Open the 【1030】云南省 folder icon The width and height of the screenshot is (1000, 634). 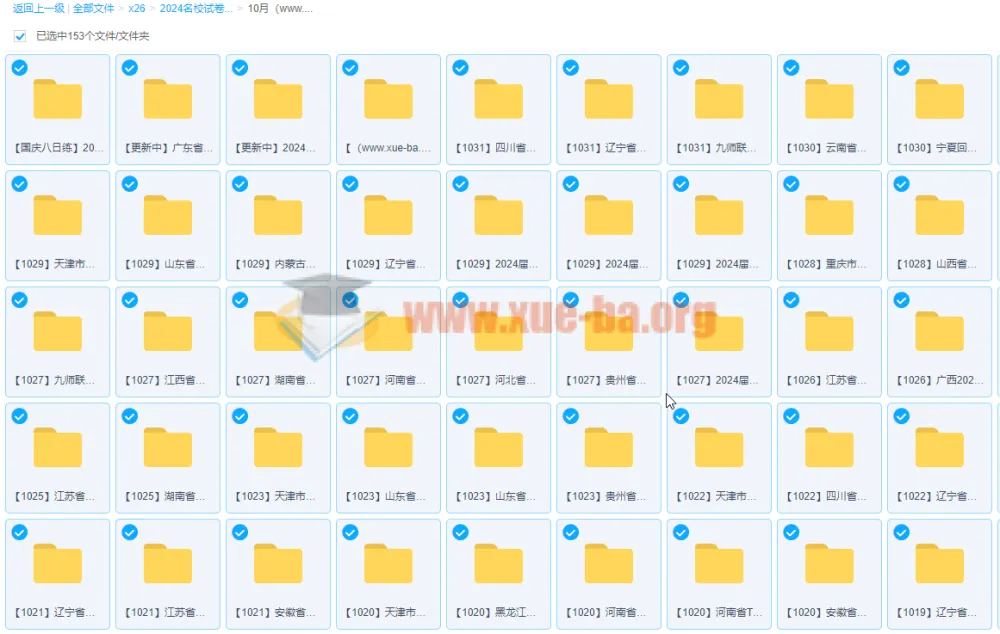(829, 99)
